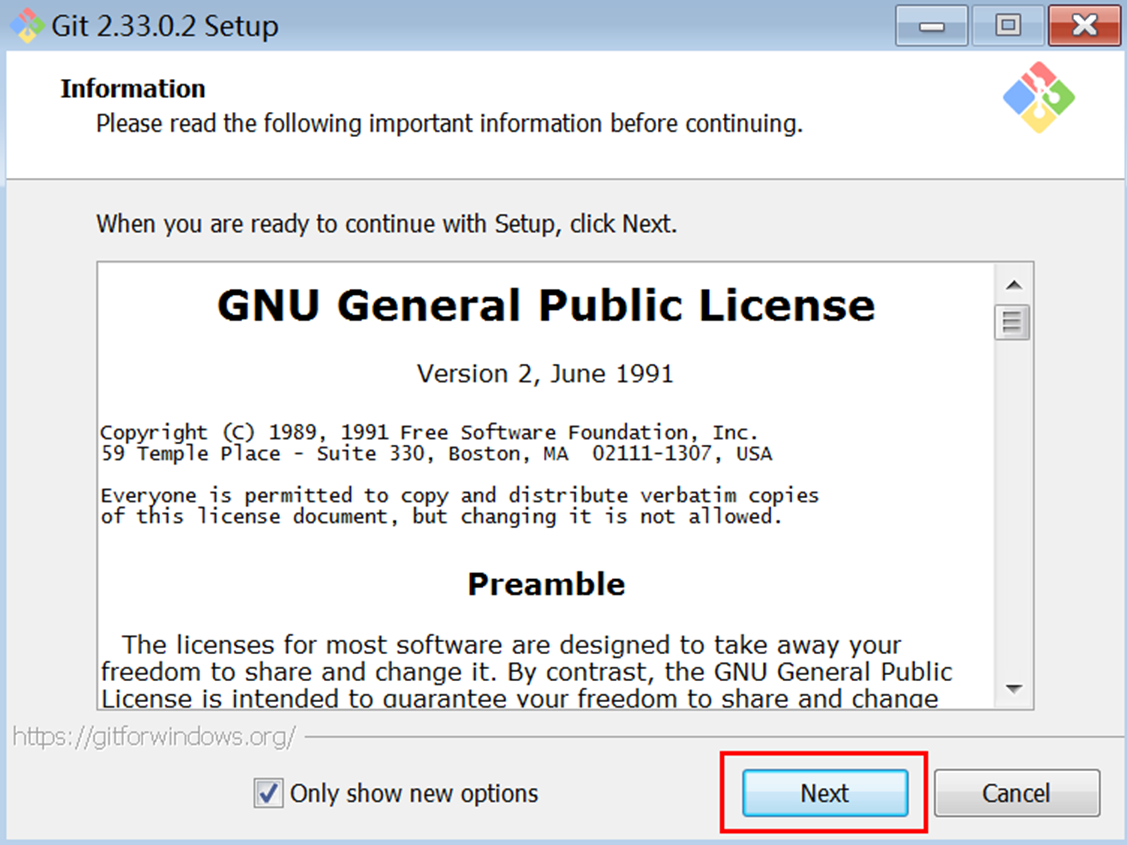
Task: Click the Preamble heading in the license
Action: point(546,584)
